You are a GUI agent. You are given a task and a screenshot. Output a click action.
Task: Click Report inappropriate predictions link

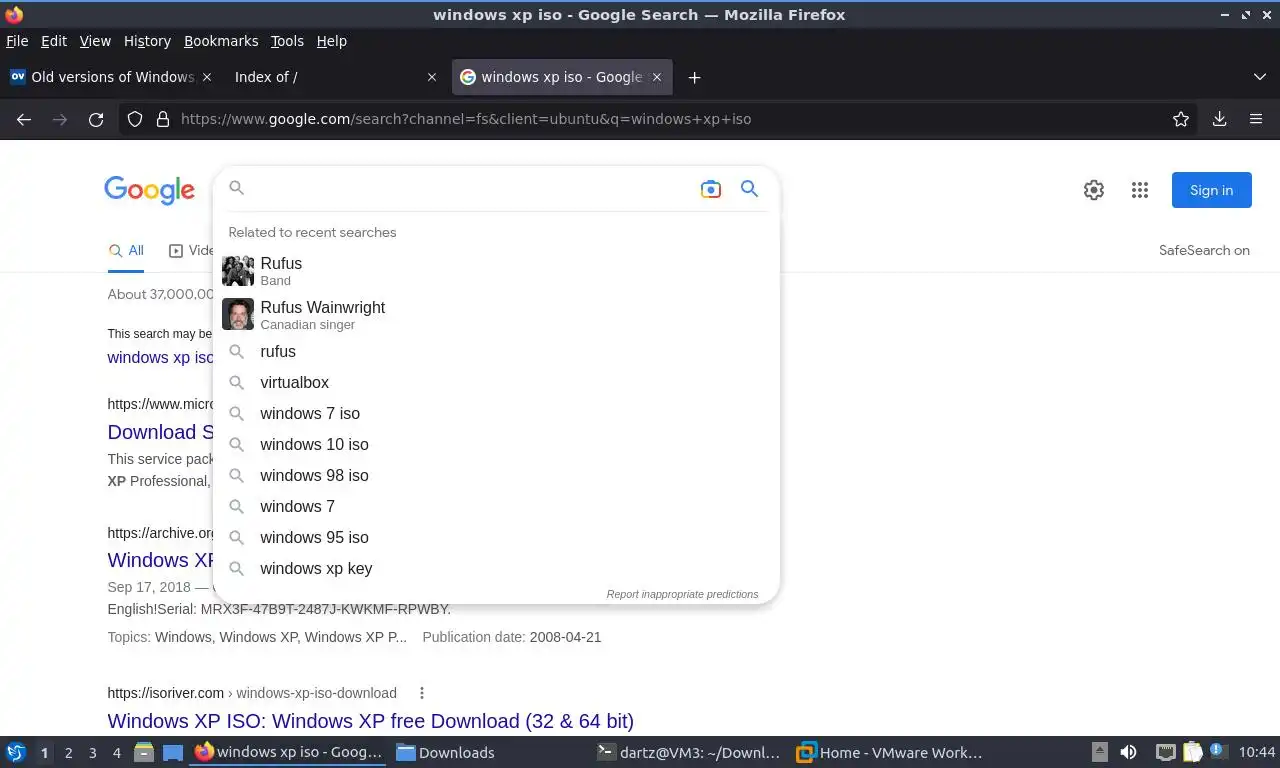tap(682, 594)
